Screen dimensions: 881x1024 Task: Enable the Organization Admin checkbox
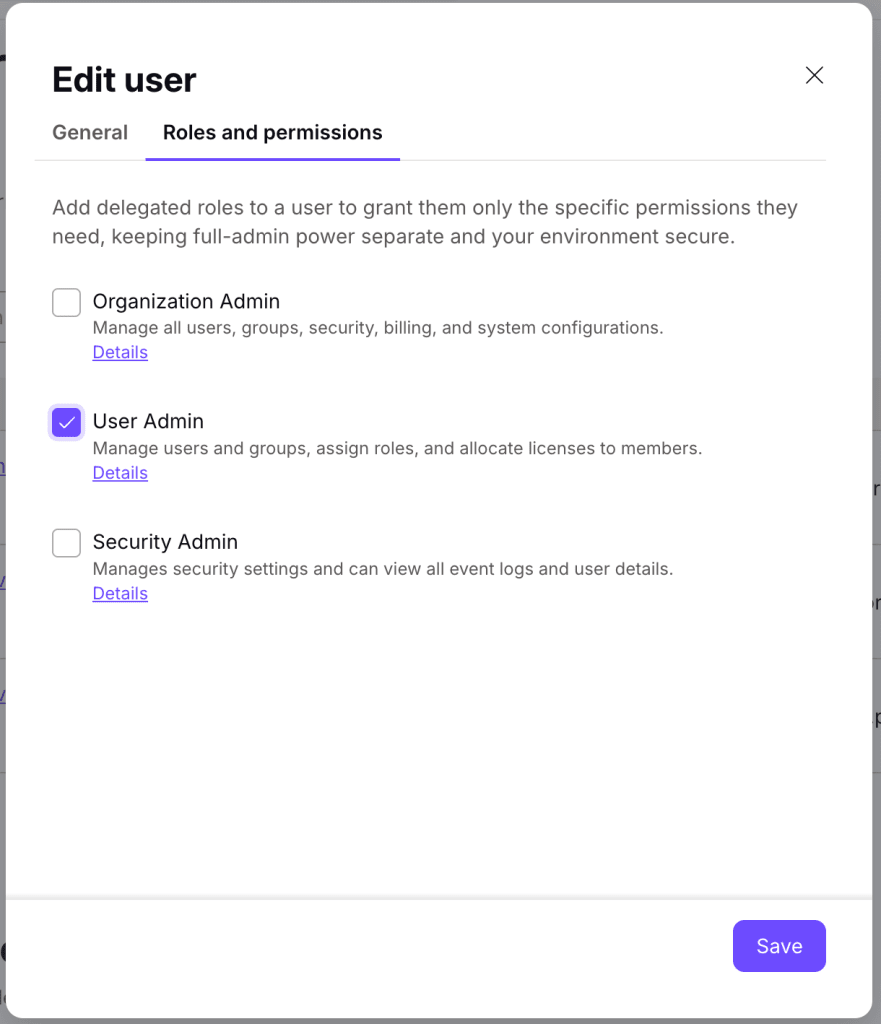pyautogui.click(x=67, y=302)
